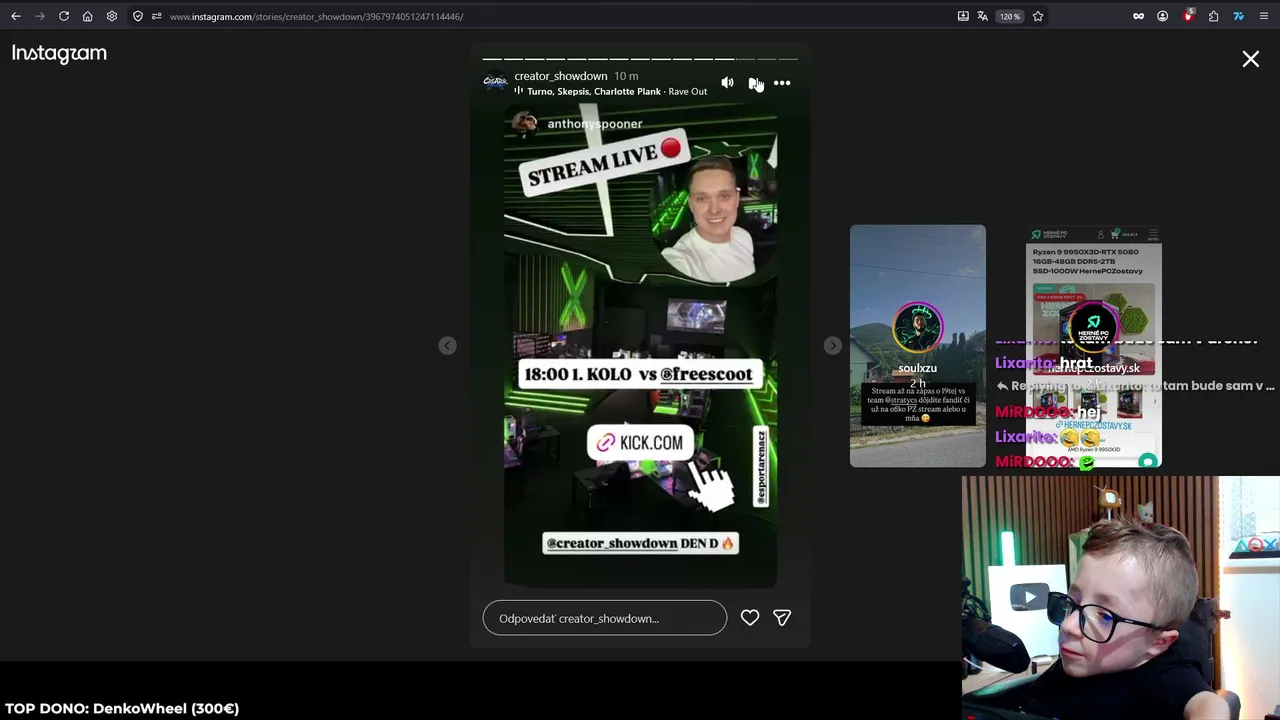Screen dimensions: 1280x720
Task: Jump to the first story segment bar
Action: point(492,60)
